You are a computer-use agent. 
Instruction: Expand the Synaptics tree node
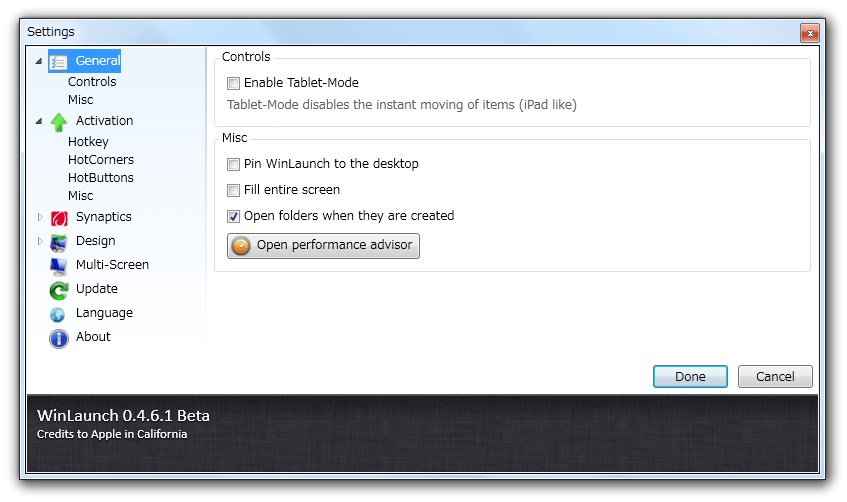39,217
